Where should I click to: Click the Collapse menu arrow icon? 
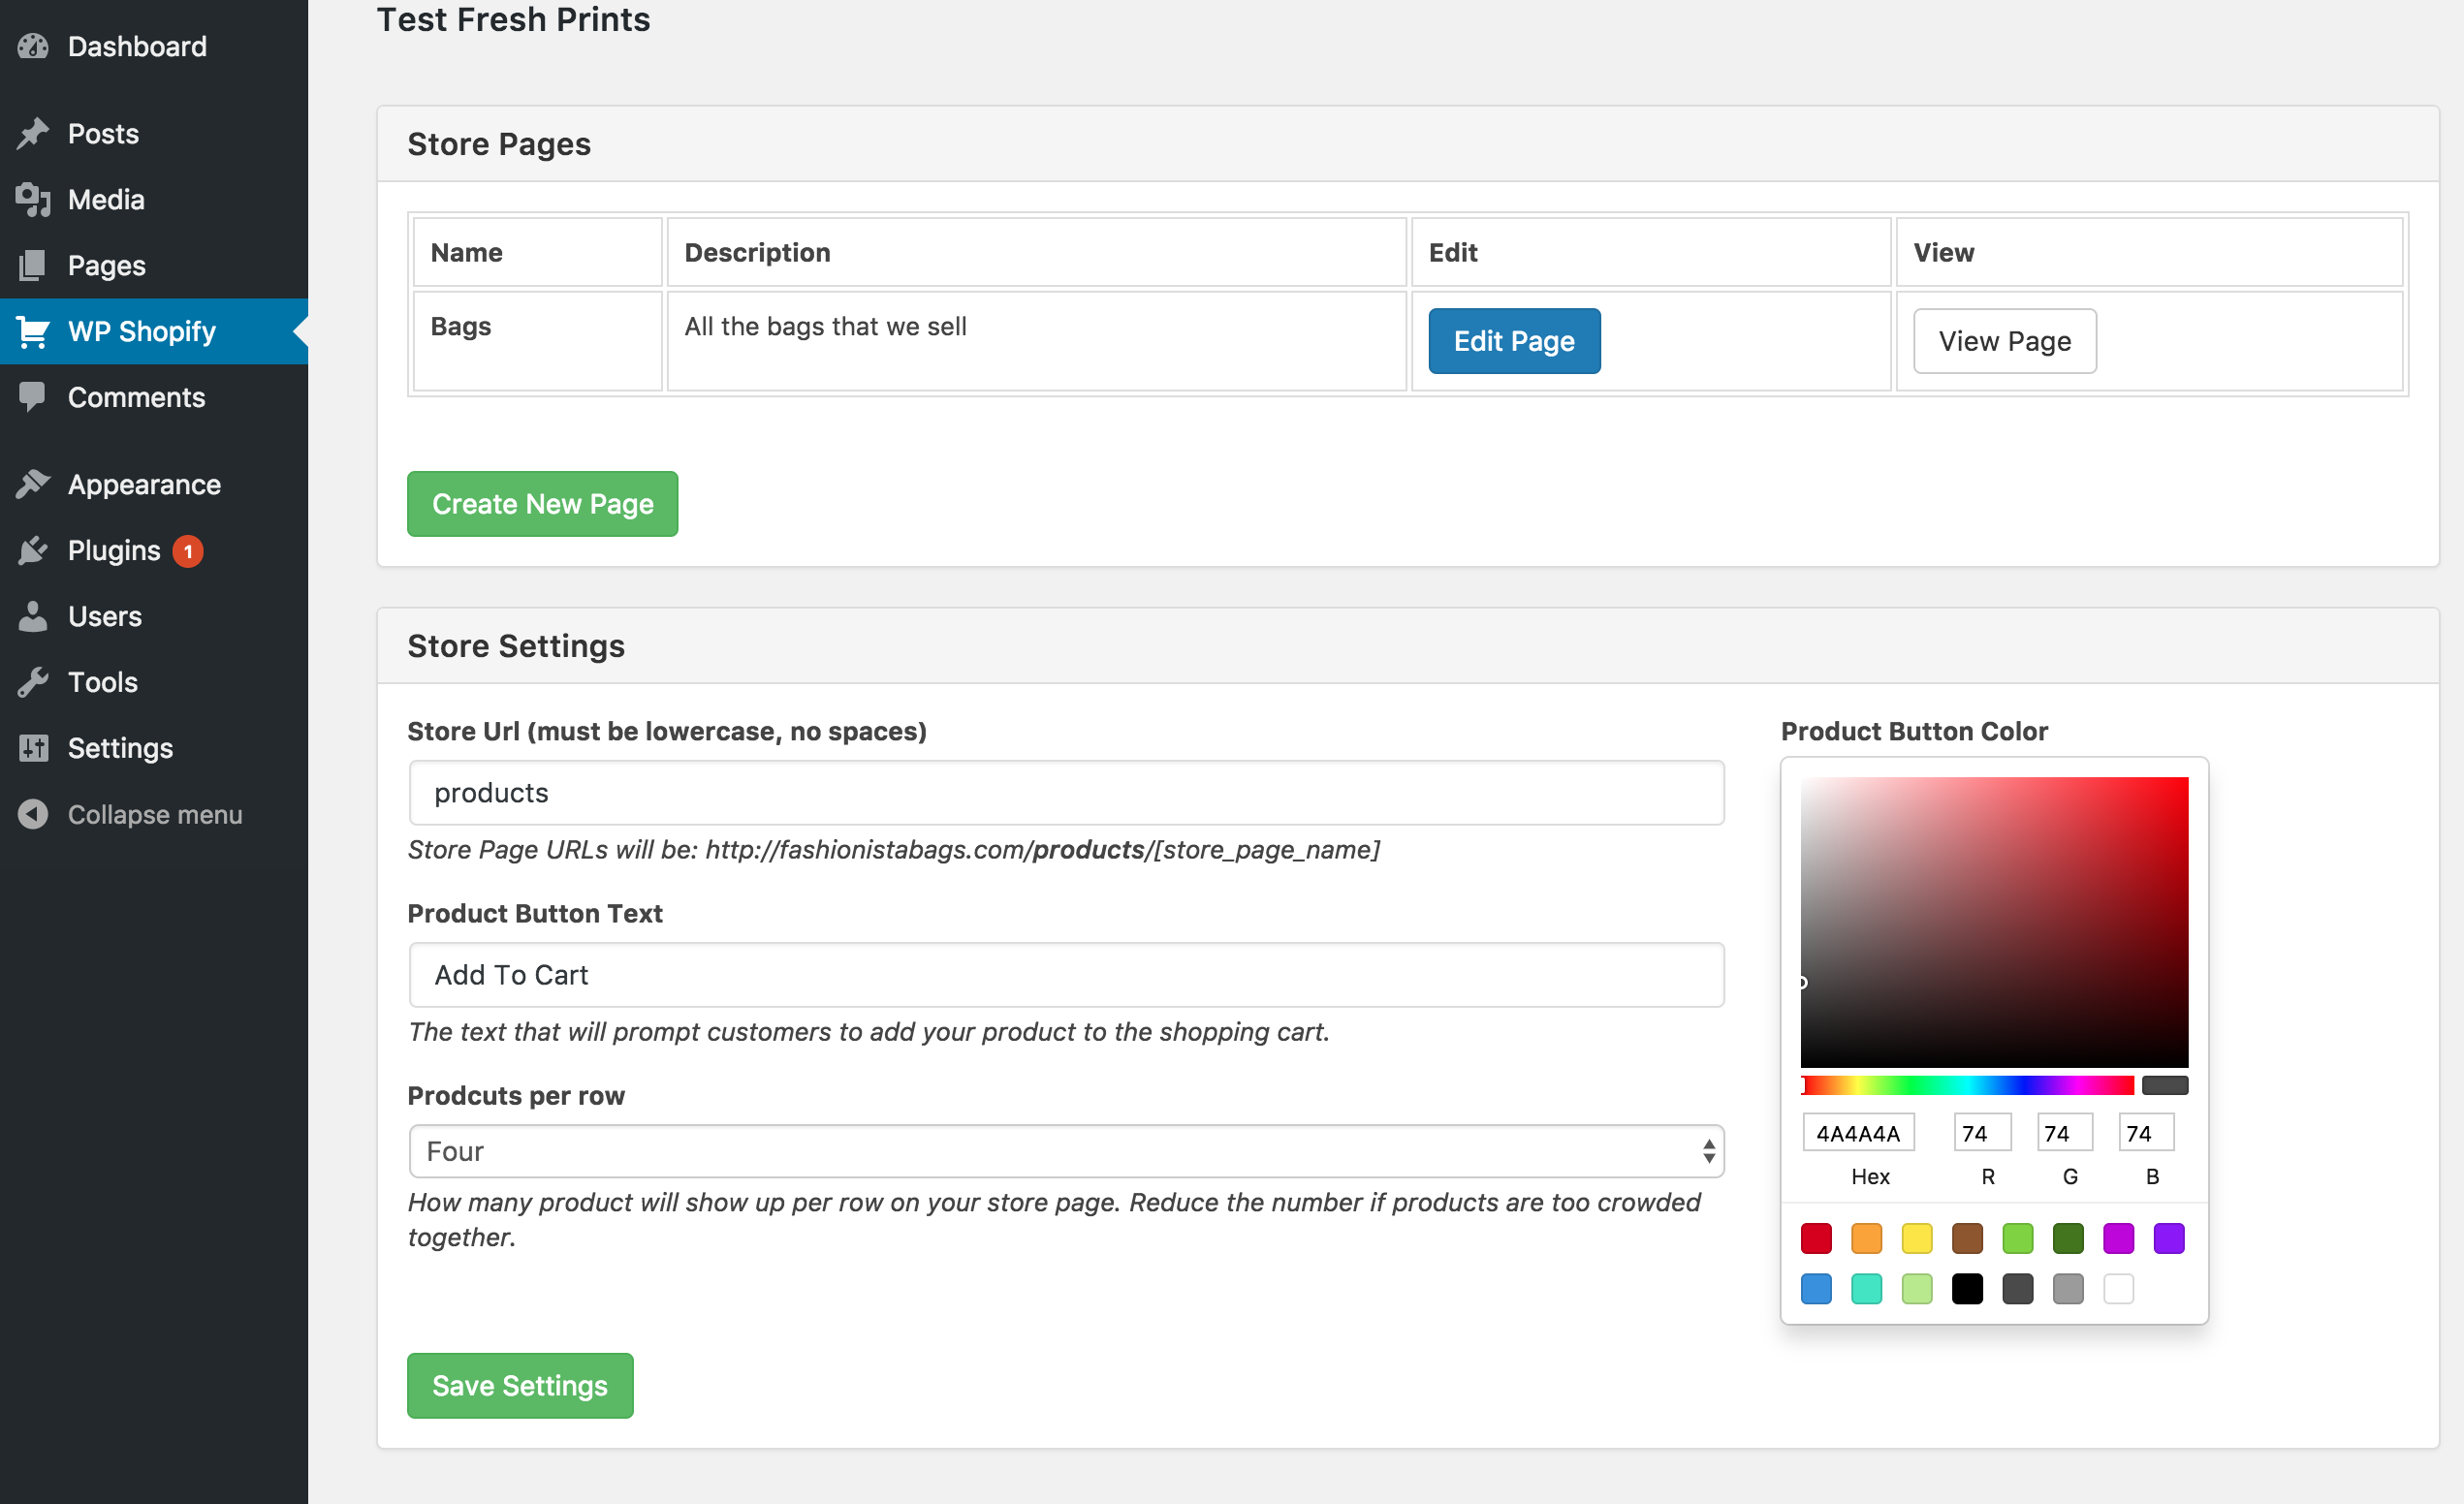[x=33, y=814]
